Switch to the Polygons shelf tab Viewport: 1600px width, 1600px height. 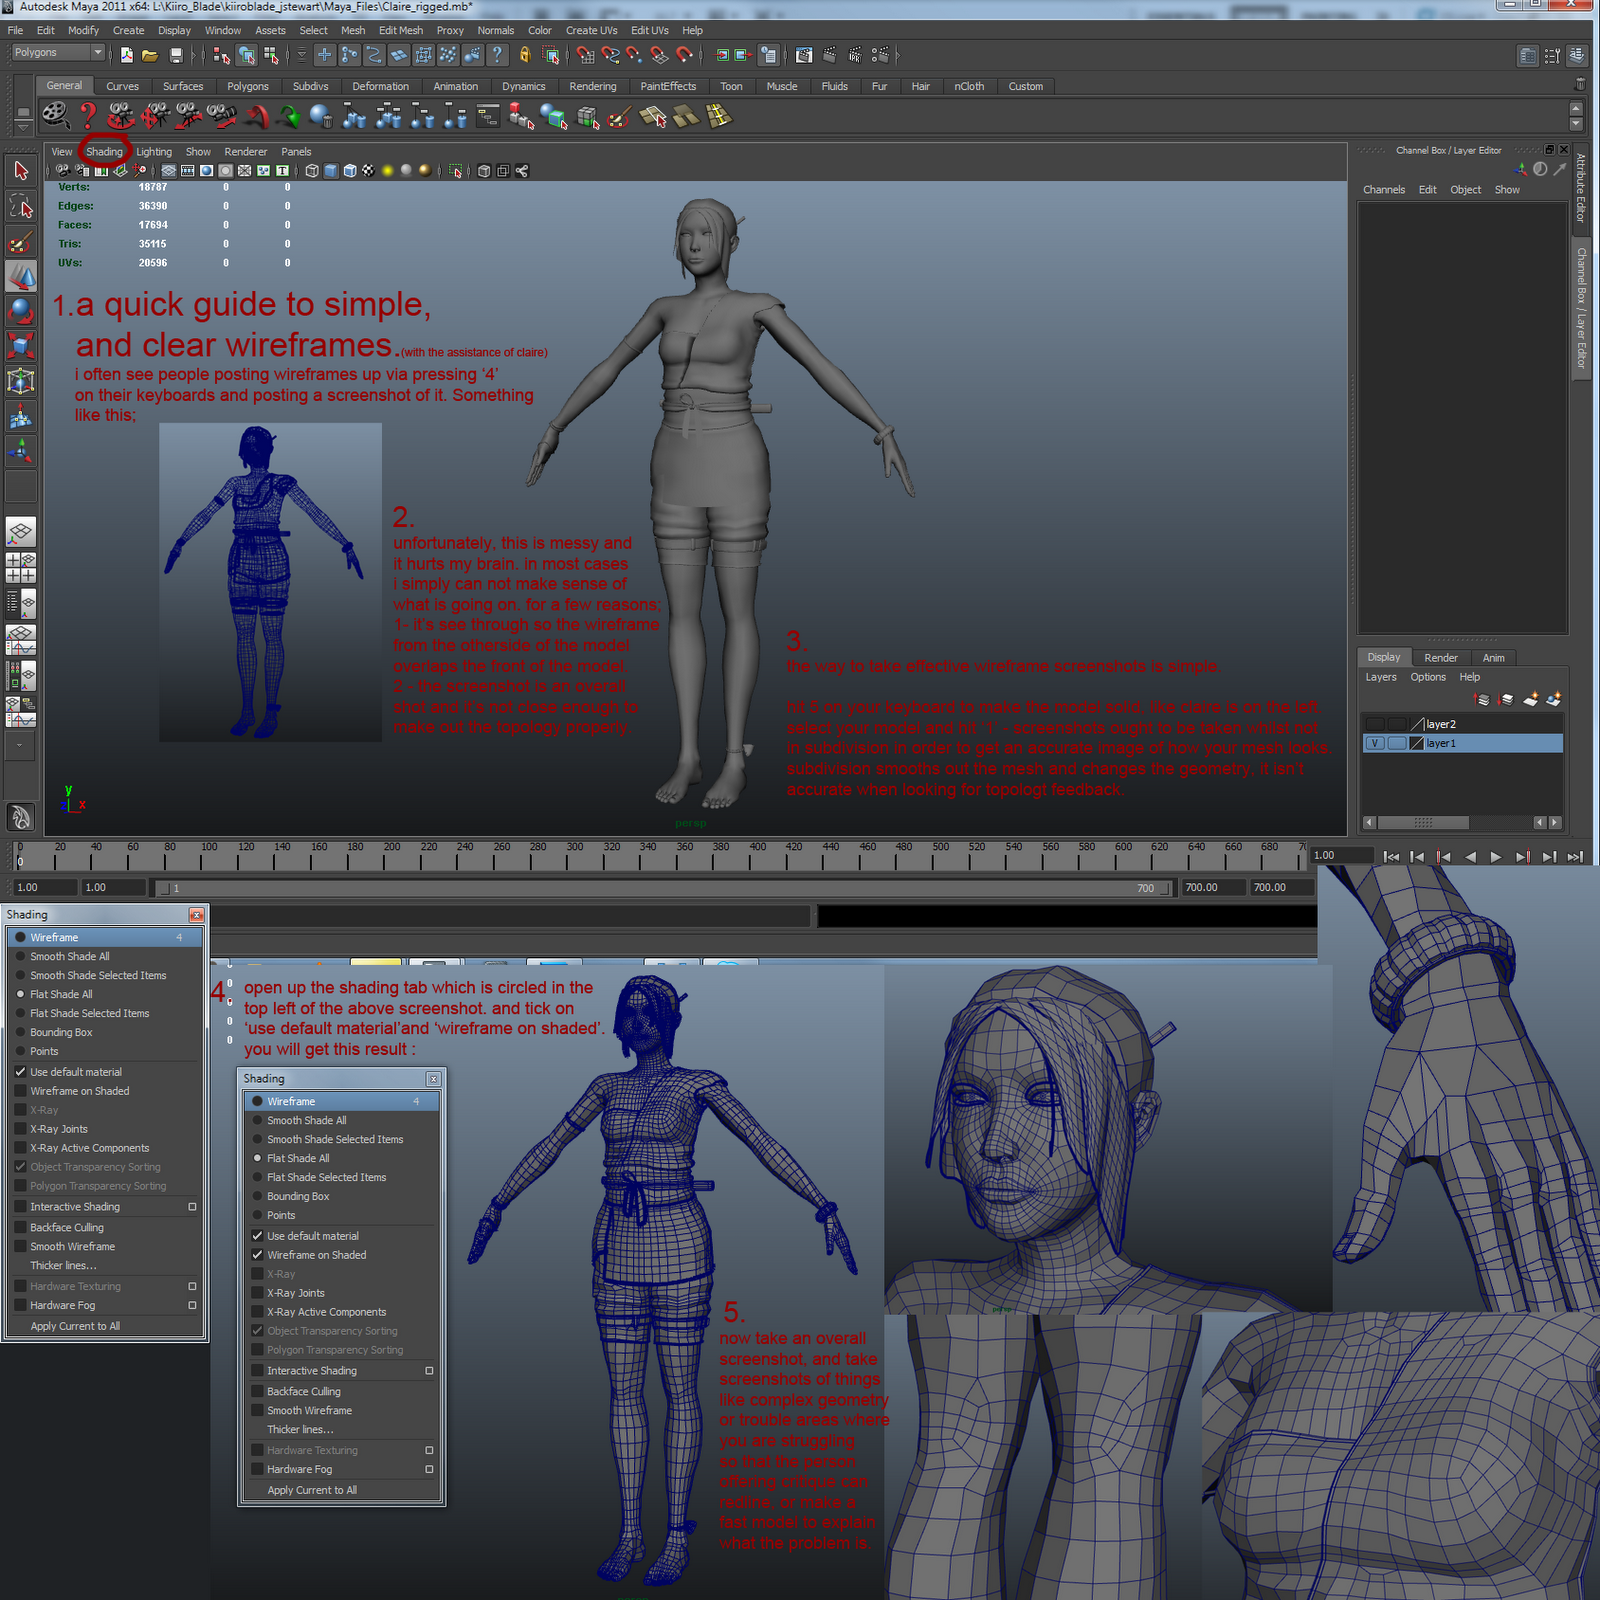point(248,86)
